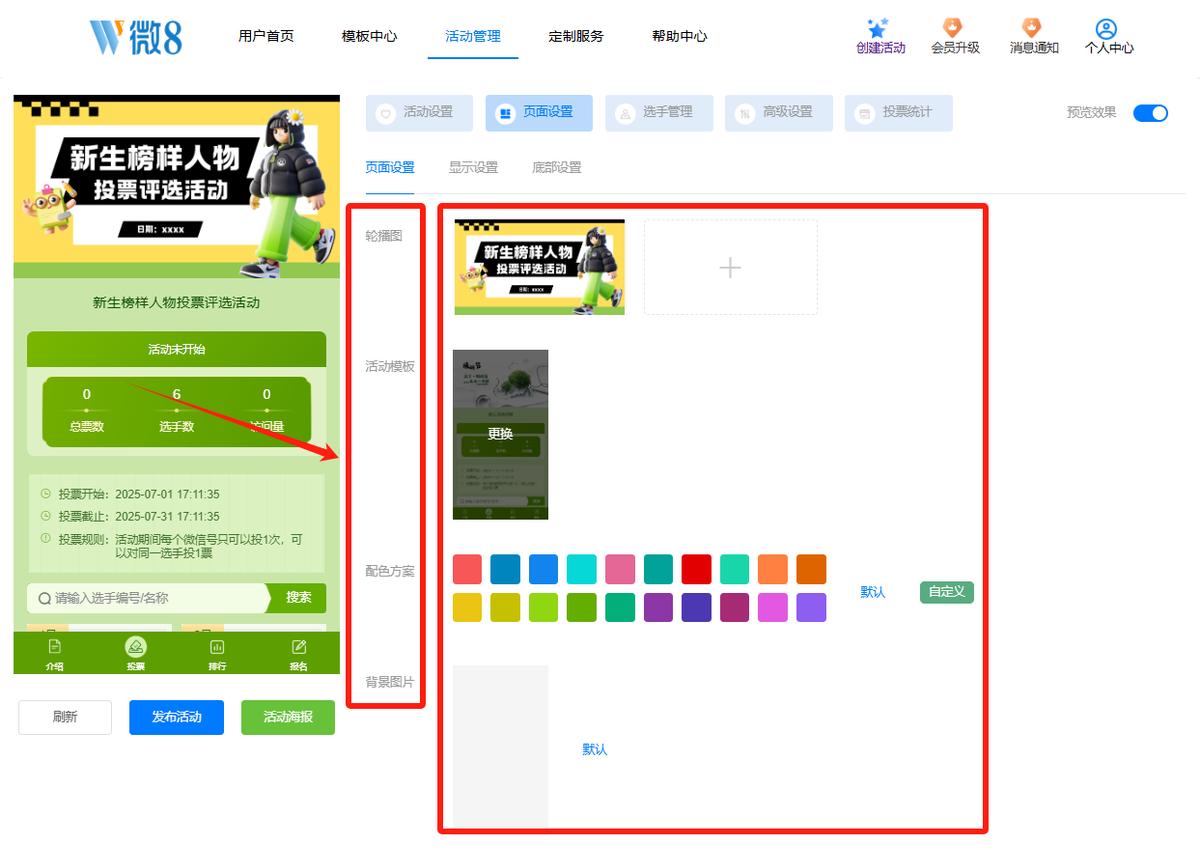The width and height of the screenshot is (1200, 850).
Task: Pick the mint green swatch
Action: 734,569
